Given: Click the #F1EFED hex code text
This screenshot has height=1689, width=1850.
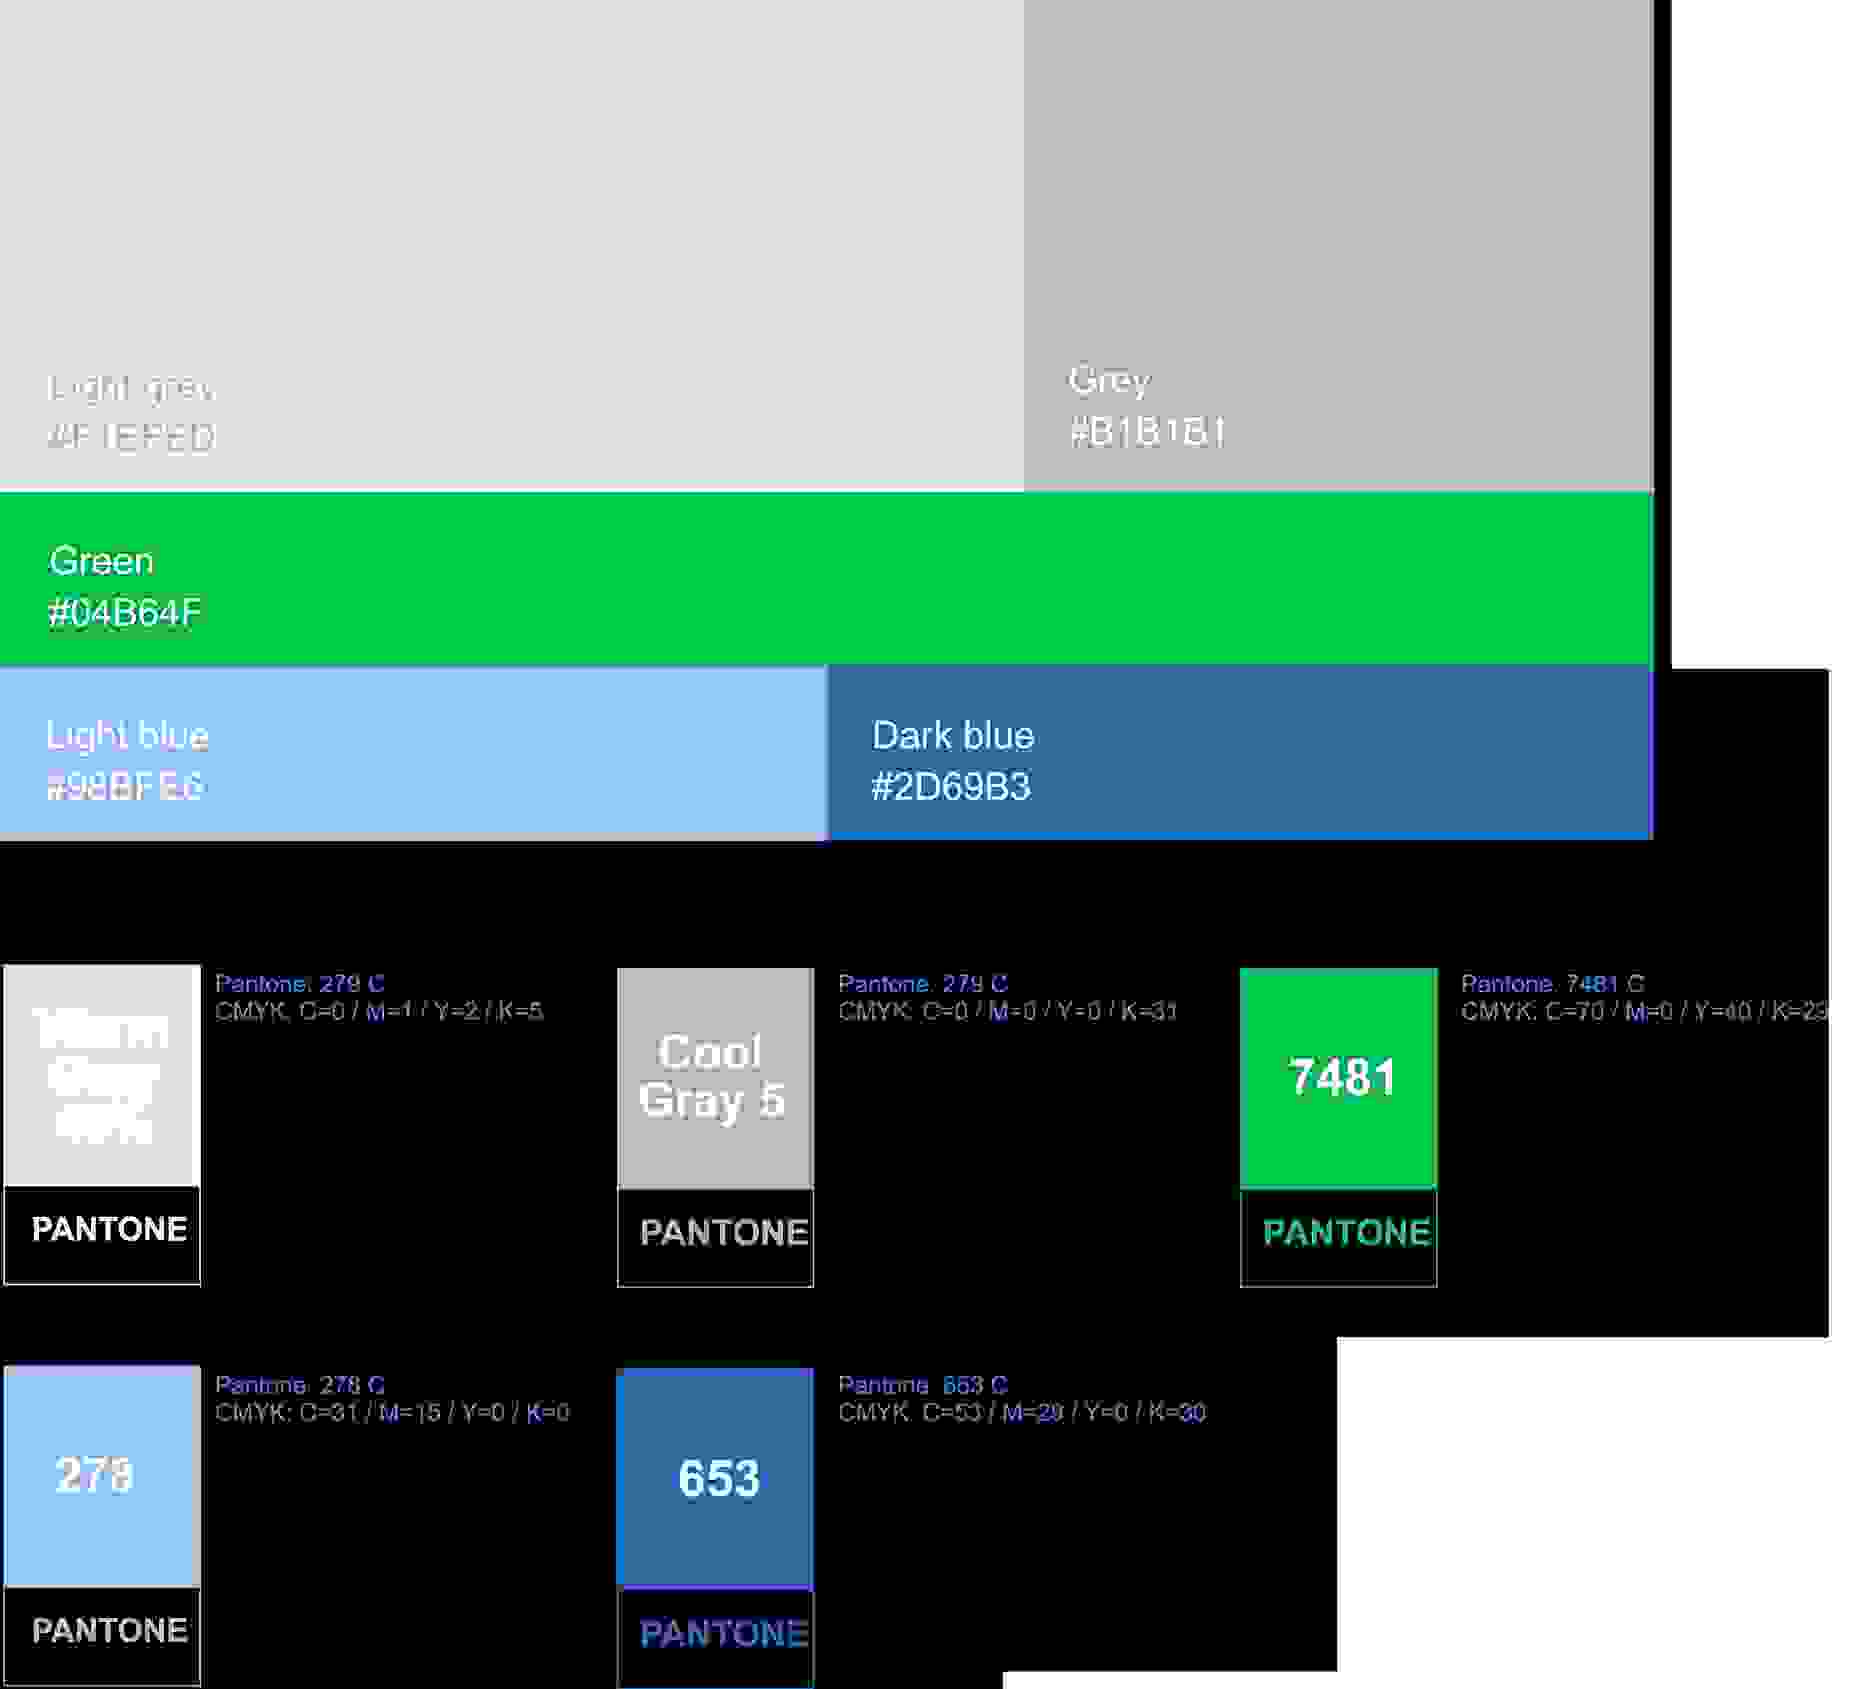Looking at the screenshot, I should coord(130,437).
